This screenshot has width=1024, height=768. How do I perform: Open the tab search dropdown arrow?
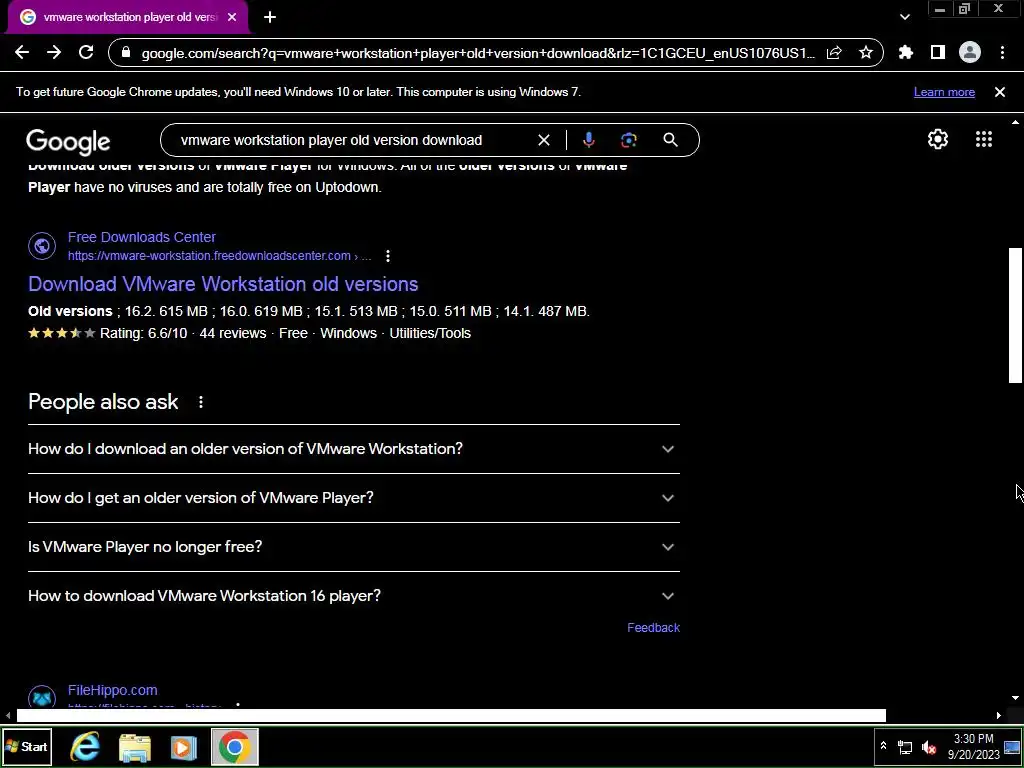(904, 18)
